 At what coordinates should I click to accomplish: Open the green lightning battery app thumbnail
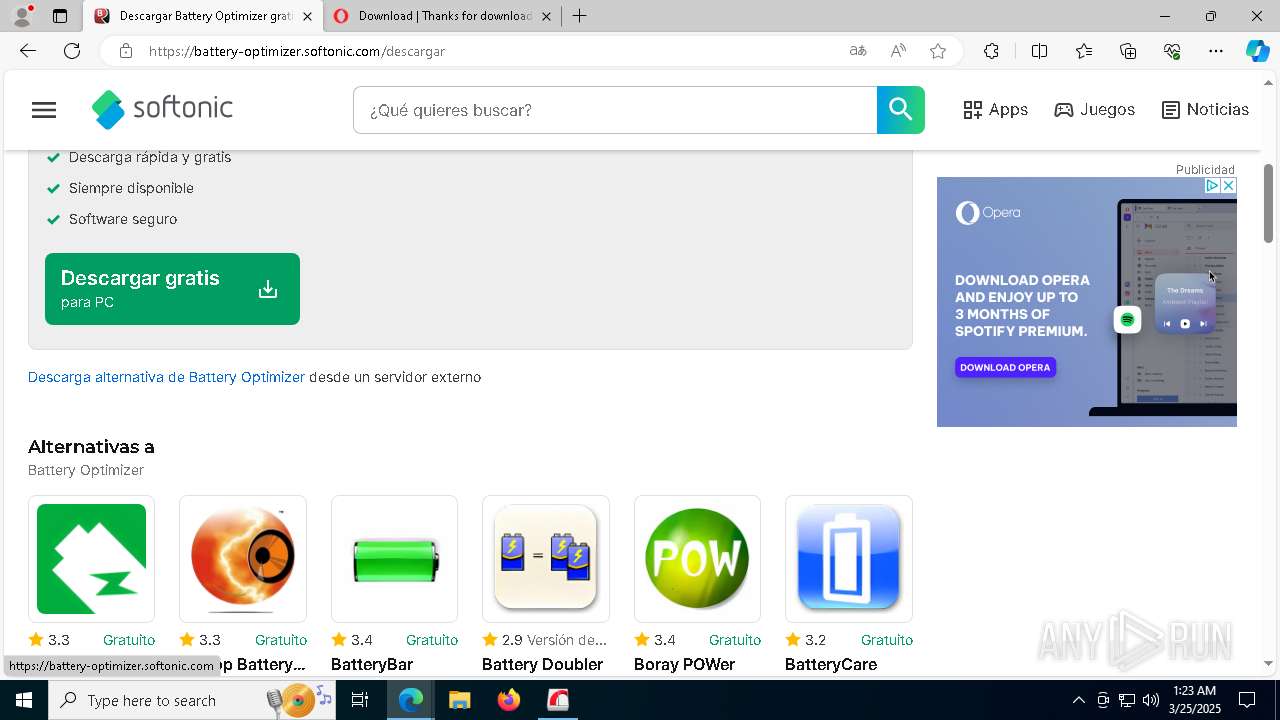point(91,559)
